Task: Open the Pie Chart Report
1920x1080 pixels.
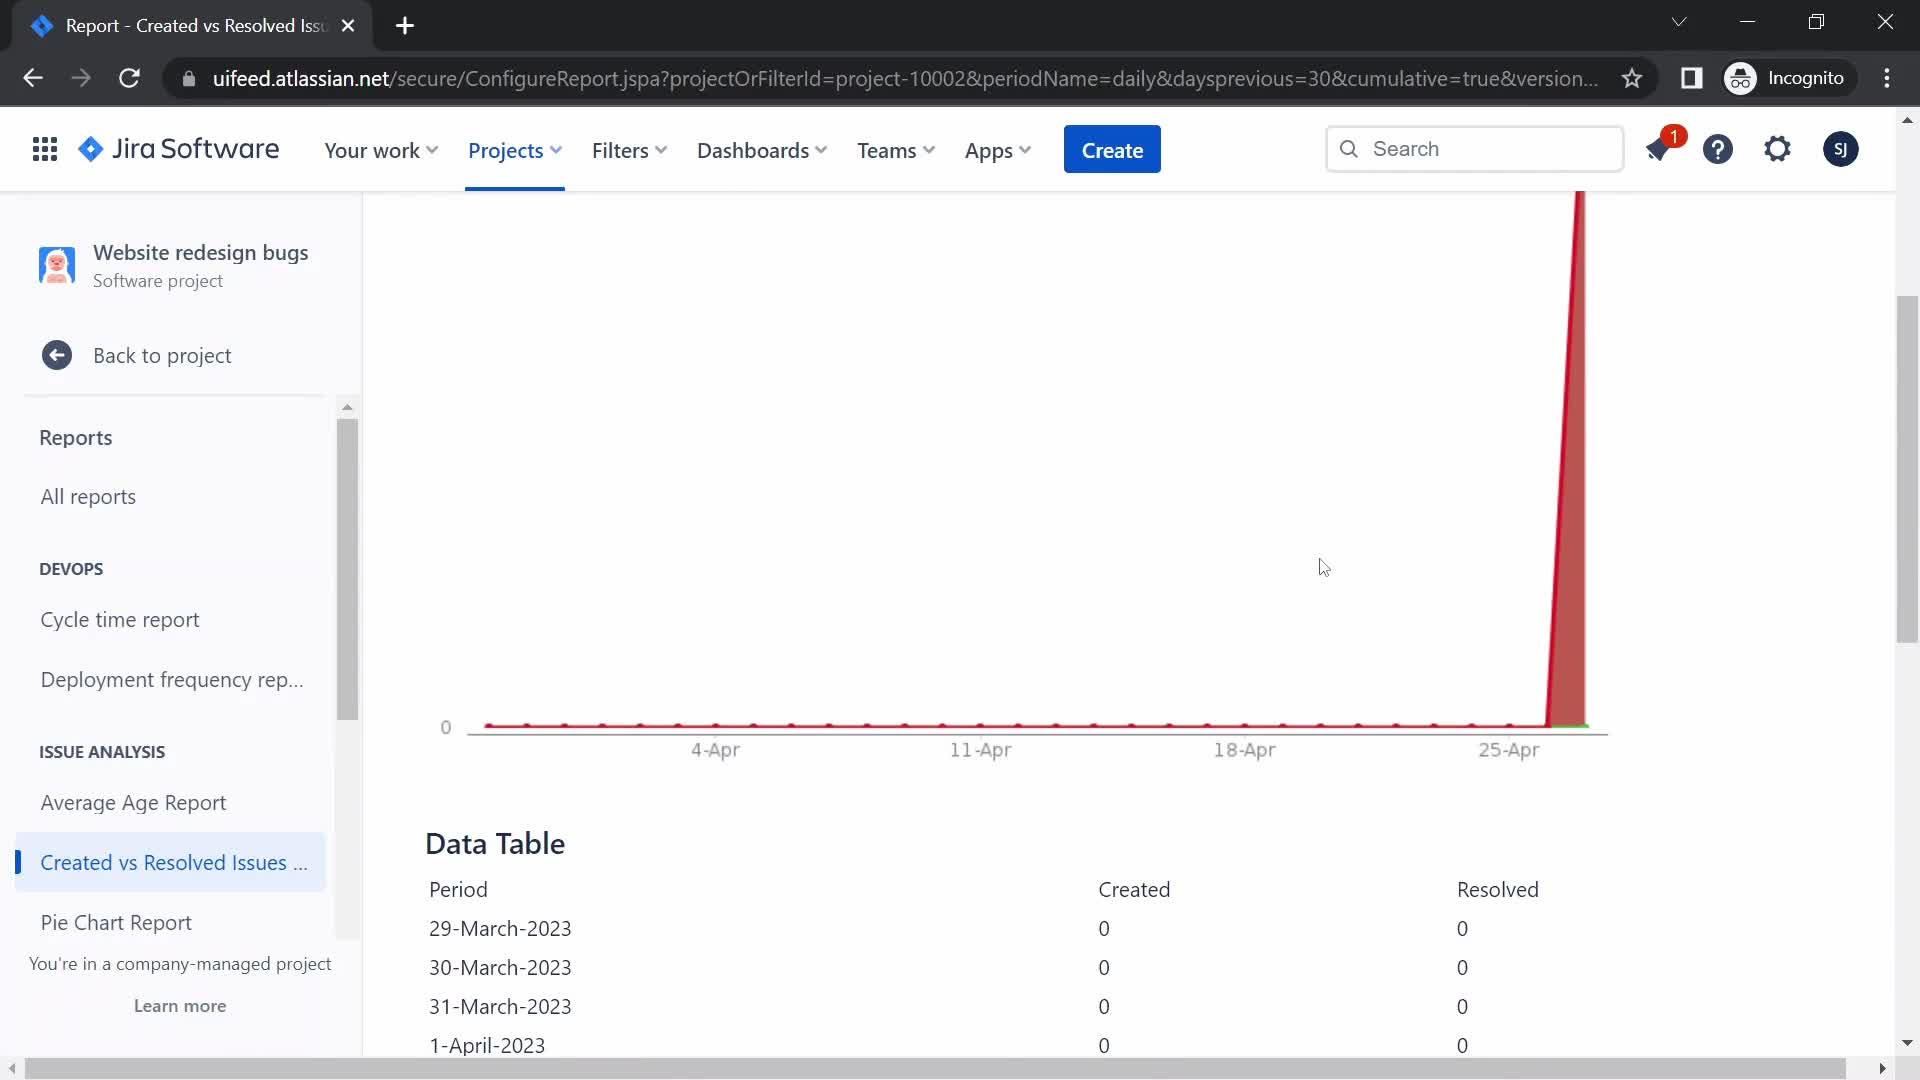Action: pyautogui.click(x=116, y=923)
